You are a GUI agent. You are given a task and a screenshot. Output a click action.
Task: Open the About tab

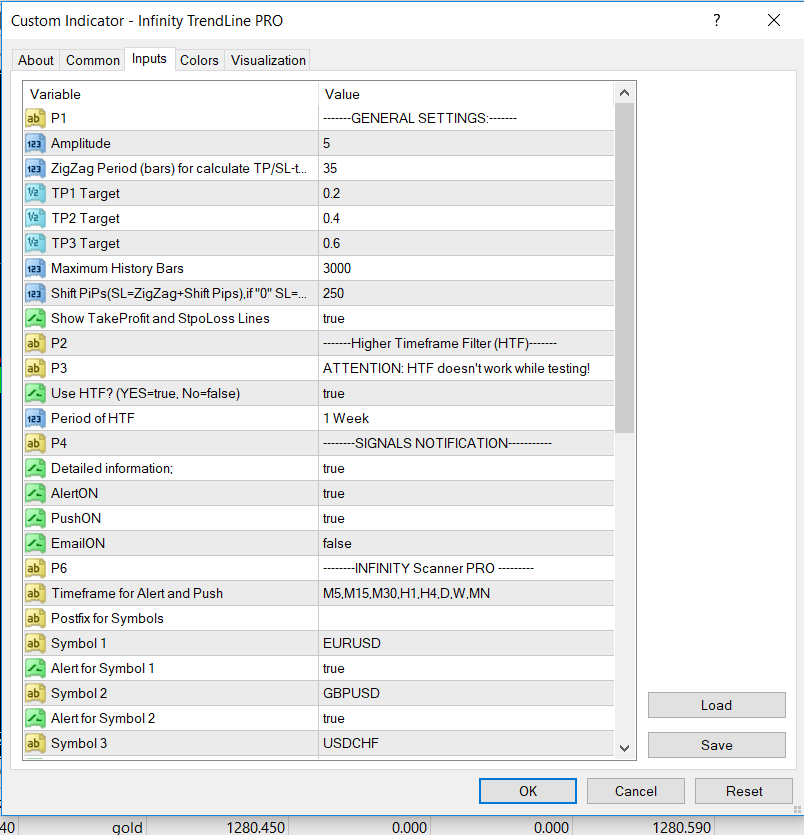coord(36,60)
